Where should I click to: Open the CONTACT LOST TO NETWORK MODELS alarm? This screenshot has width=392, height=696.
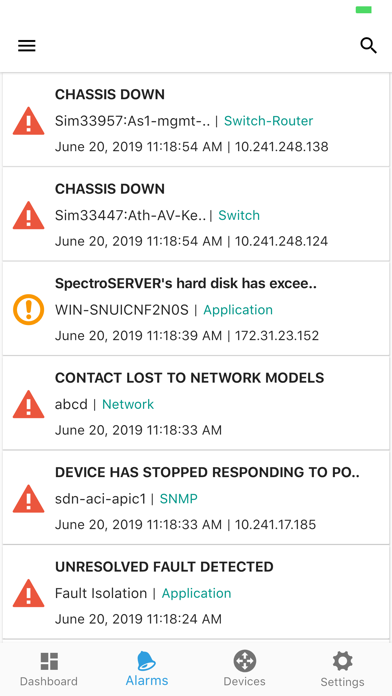(196, 403)
